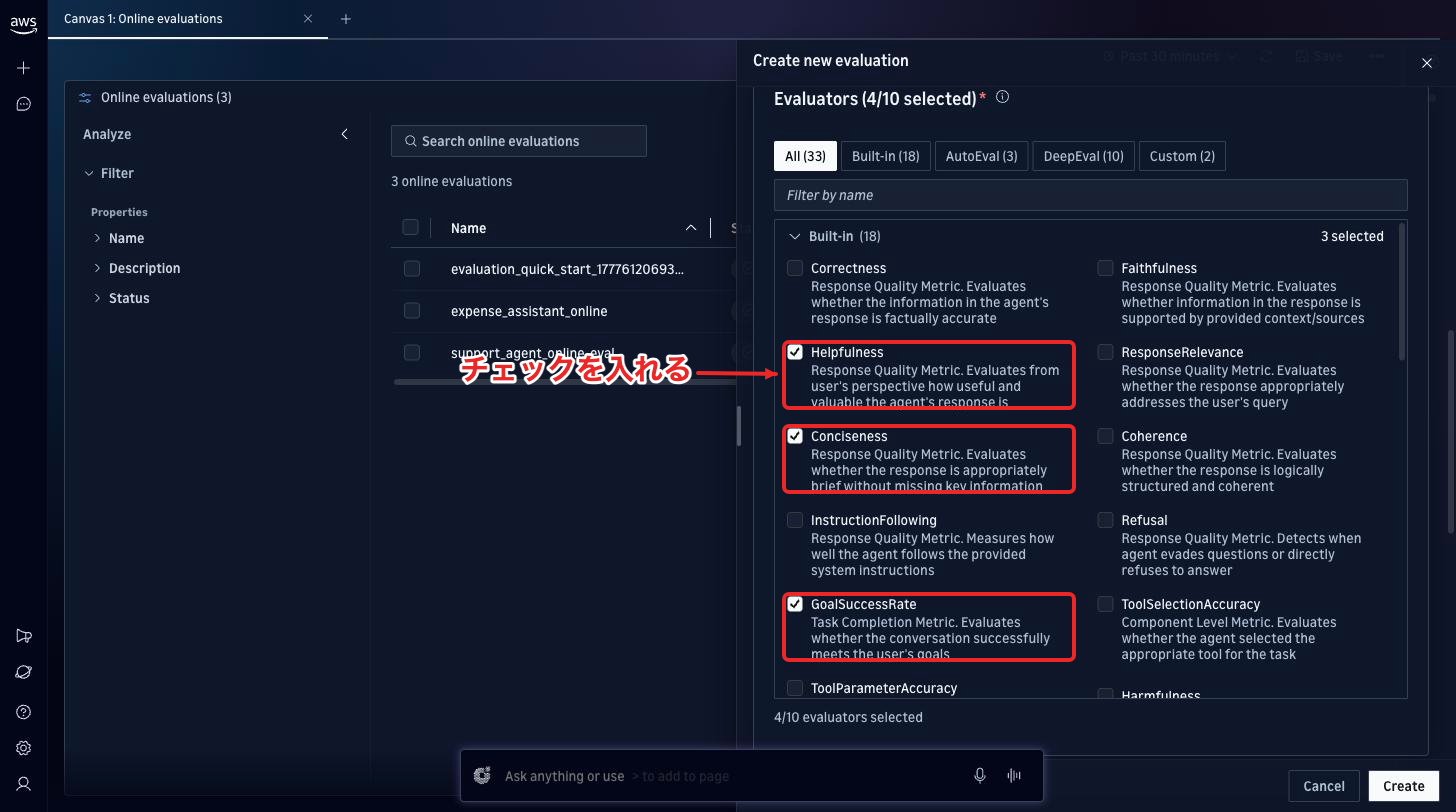The width and height of the screenshot is (1456, 812).
Task: Open the expense_assistant_online evaluation name
Action: (x=529, y=311)
